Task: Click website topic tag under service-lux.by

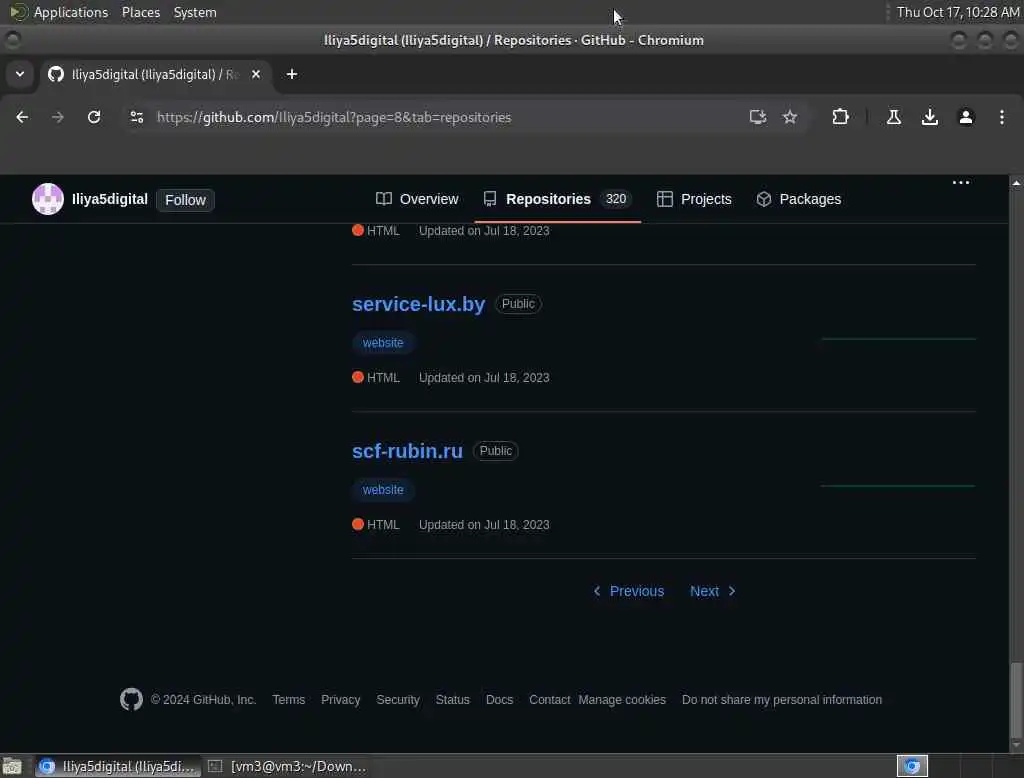Action: (x=383, y=342)
